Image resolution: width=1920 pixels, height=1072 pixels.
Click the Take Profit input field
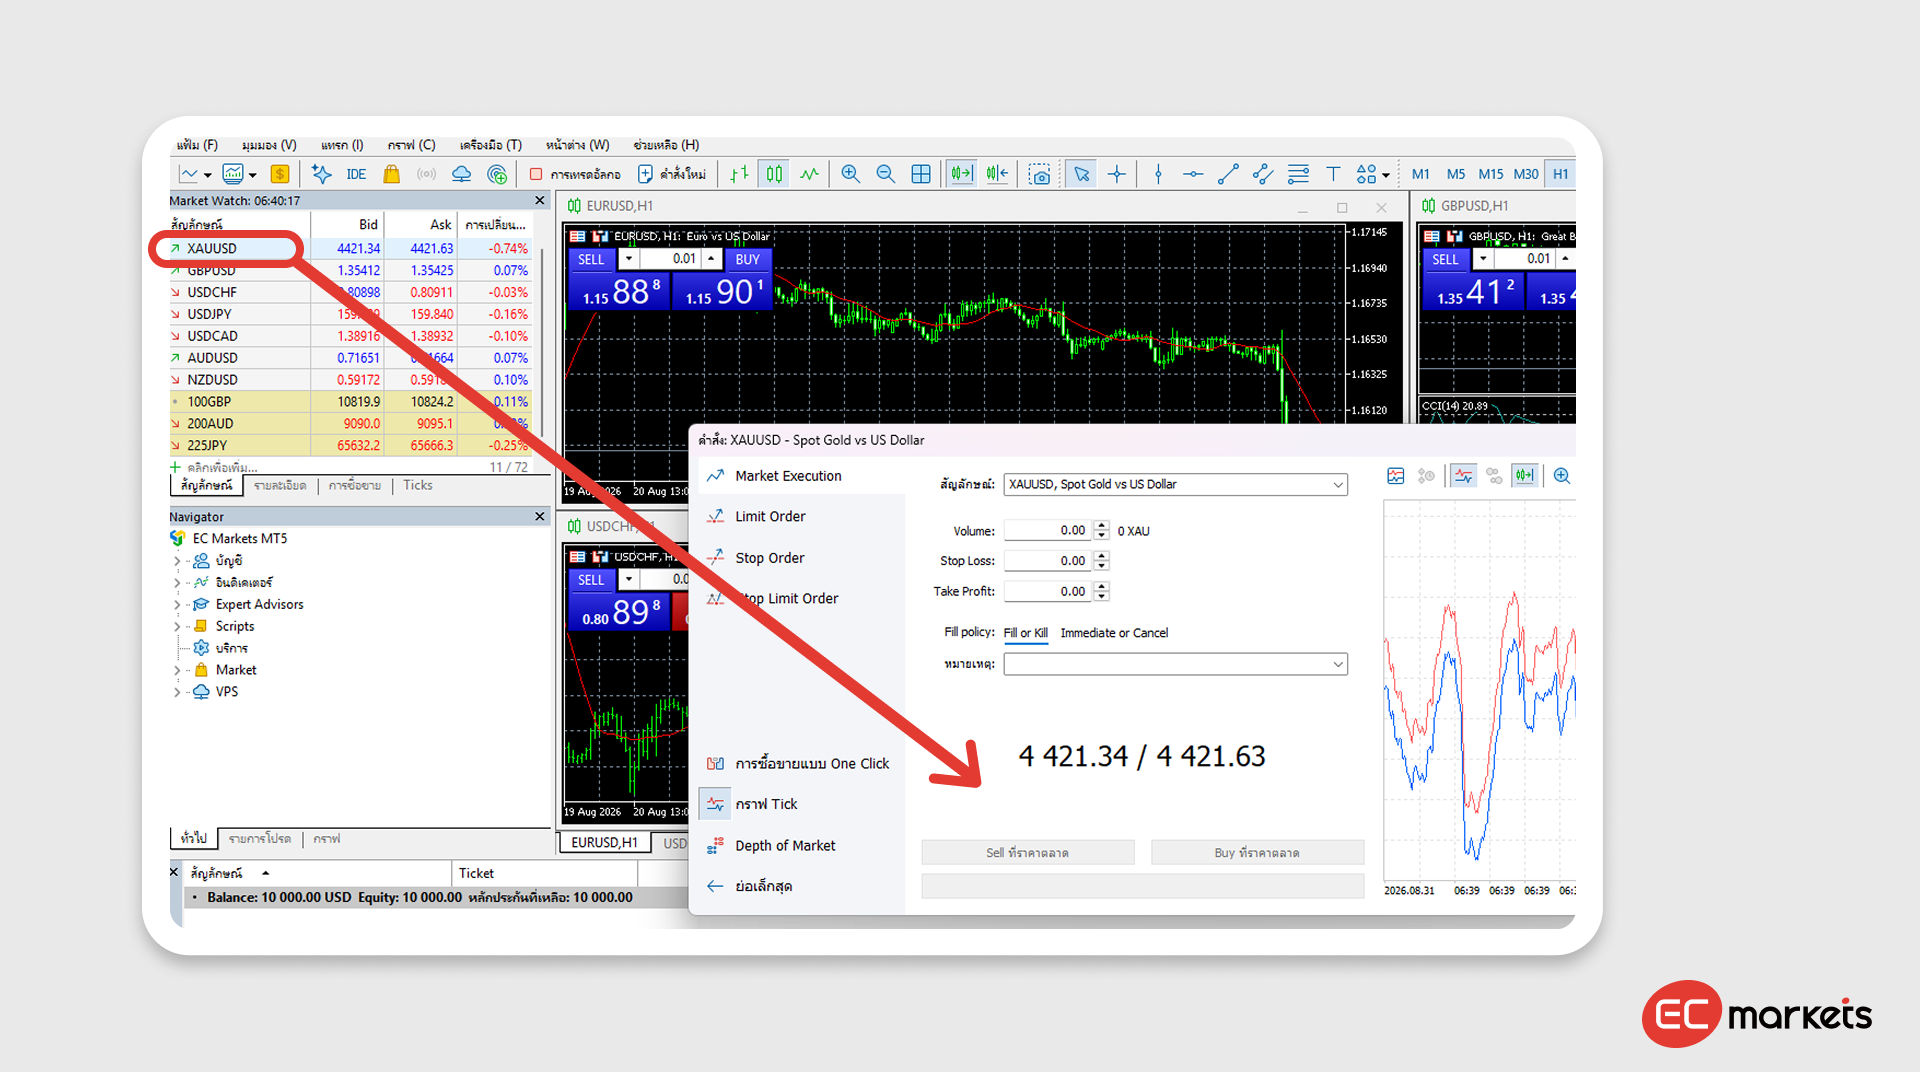[1048, 591]
